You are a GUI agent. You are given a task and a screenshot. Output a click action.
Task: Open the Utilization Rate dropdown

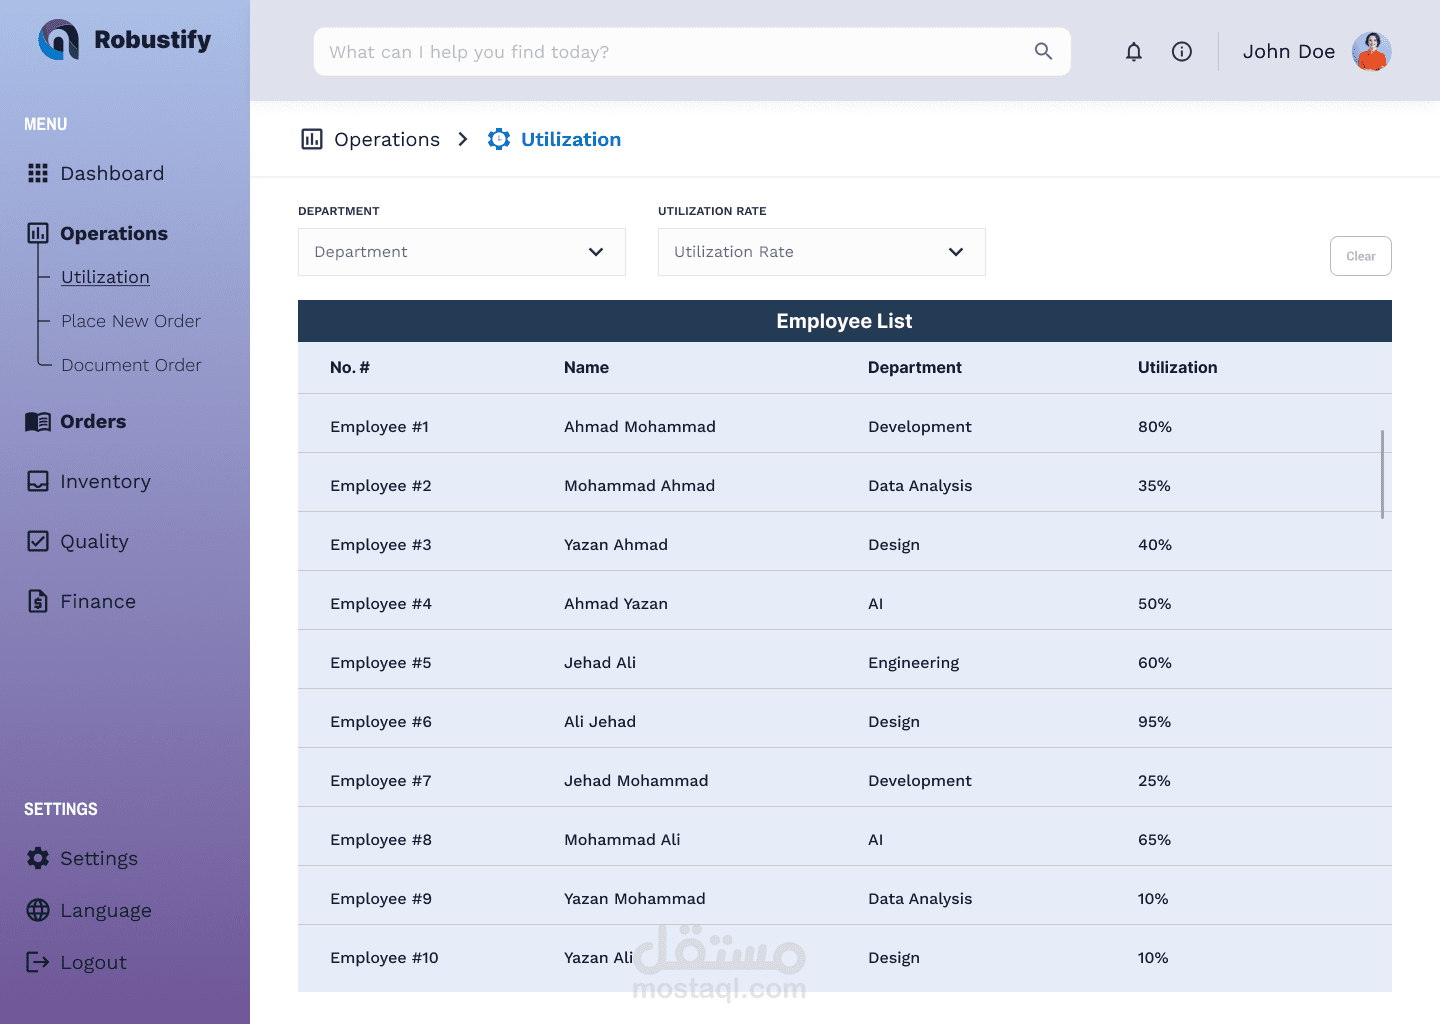pos(822,252)
